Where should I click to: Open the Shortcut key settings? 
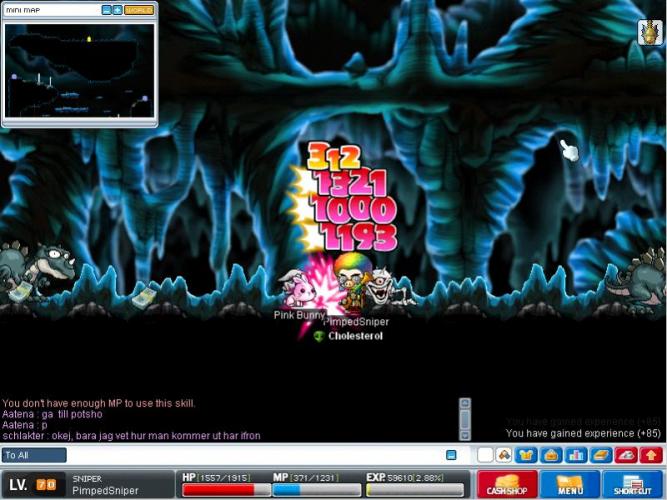click(x=633, y=485)
